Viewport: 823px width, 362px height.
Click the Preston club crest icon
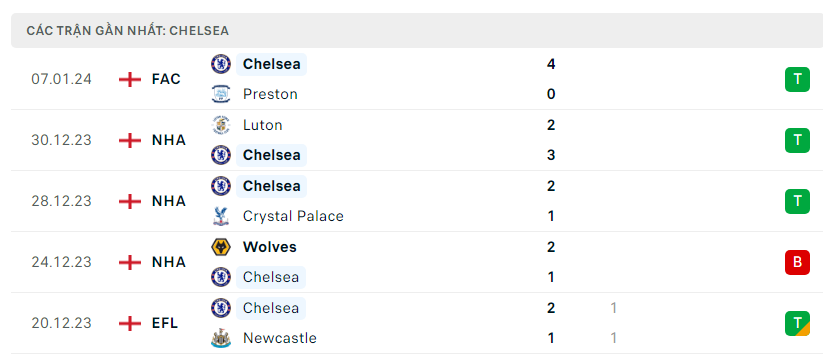click(x=221, y=94)
